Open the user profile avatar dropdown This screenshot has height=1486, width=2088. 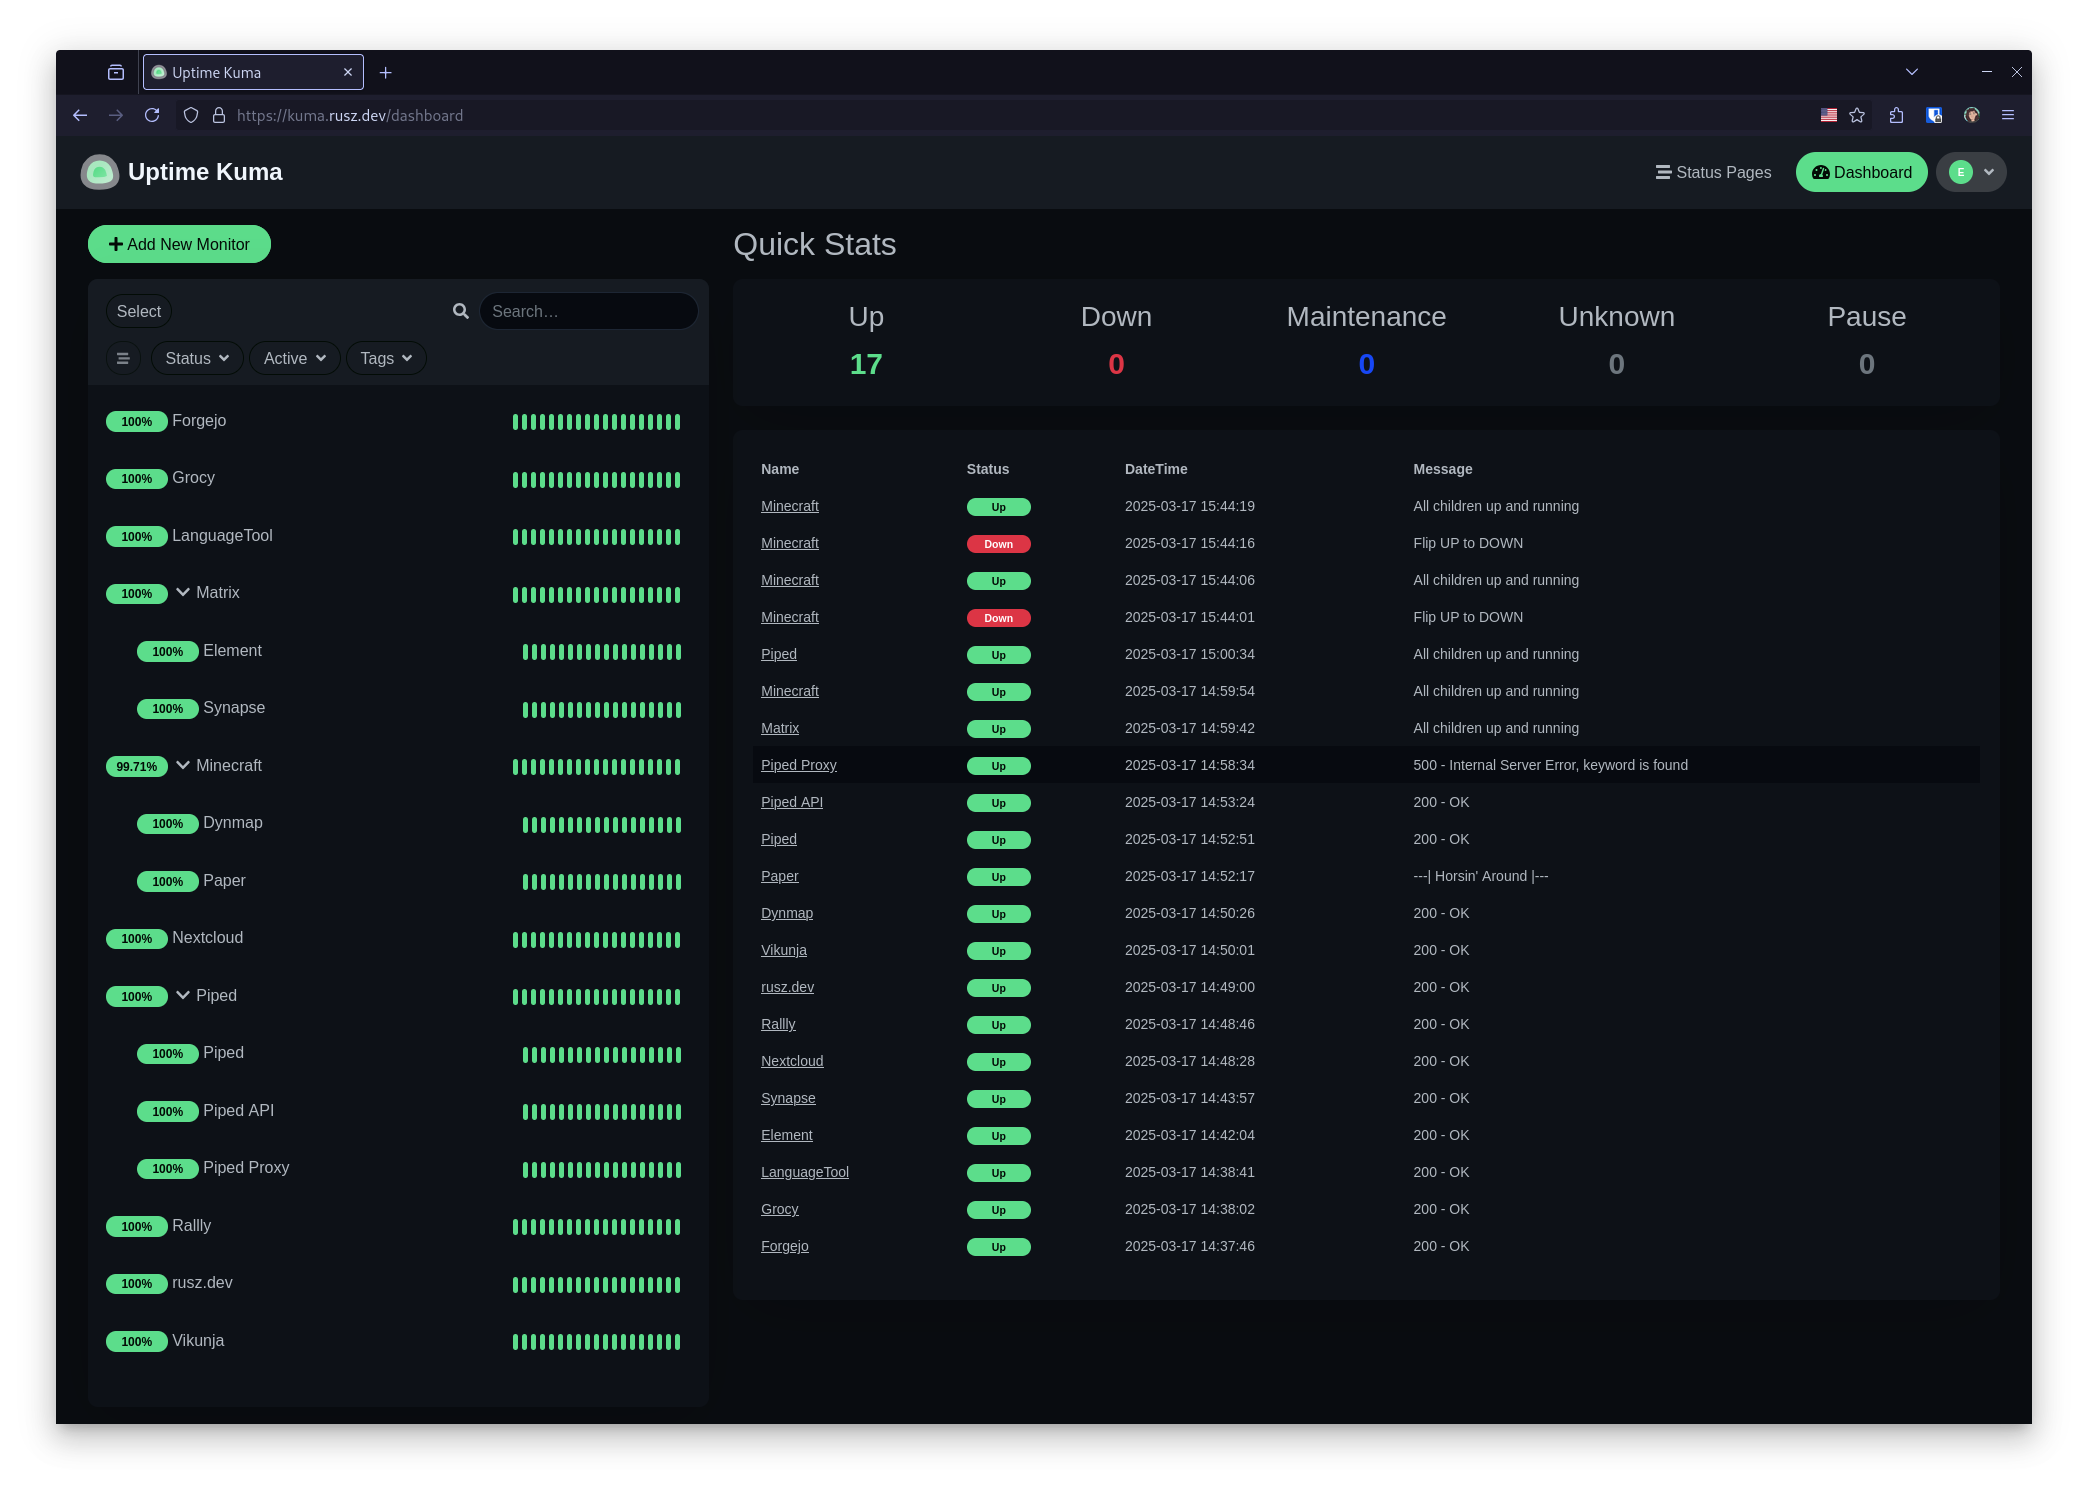1971,172
